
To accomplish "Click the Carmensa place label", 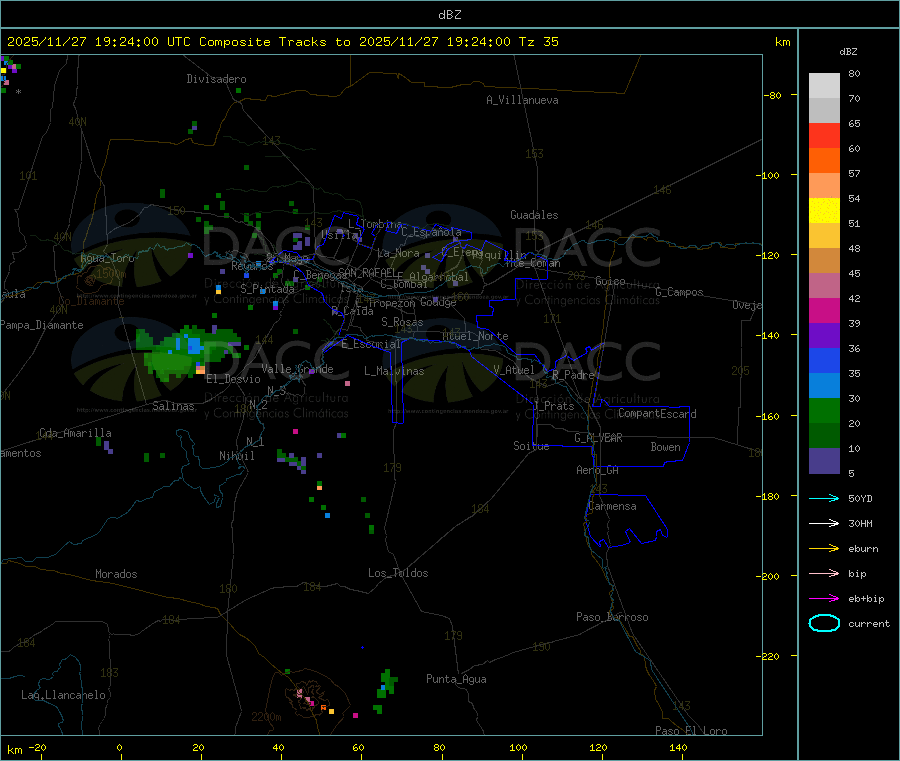I will pyautogui.click(x=612, y=506).
